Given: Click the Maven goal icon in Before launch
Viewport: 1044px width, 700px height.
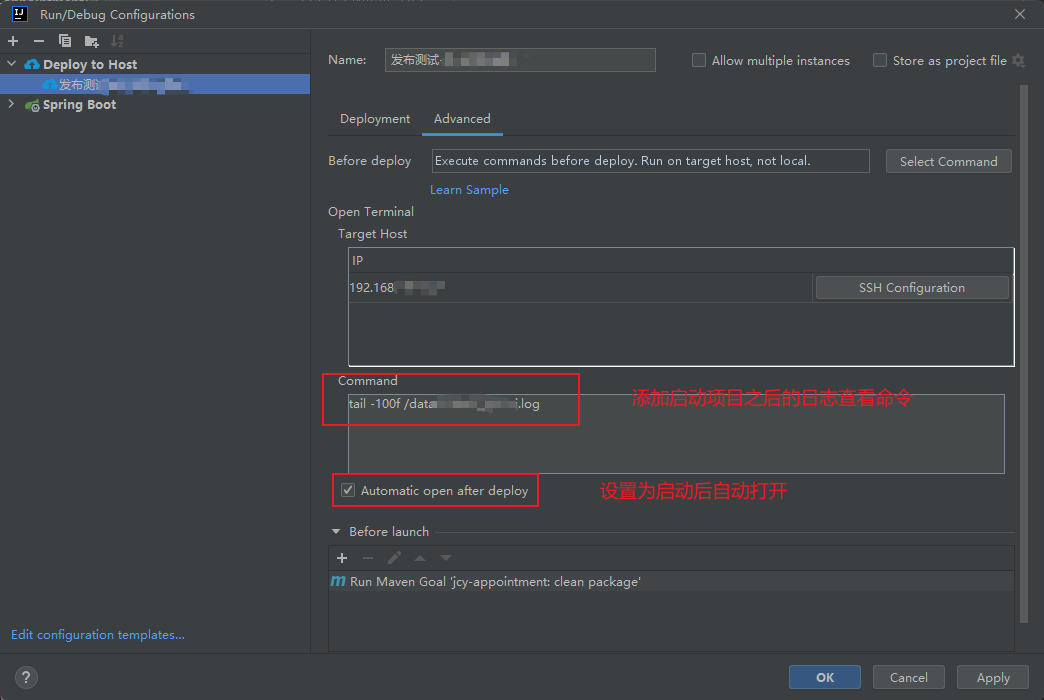Looking at the screenshot, I should pyautogui.click(x=338, y=581).
